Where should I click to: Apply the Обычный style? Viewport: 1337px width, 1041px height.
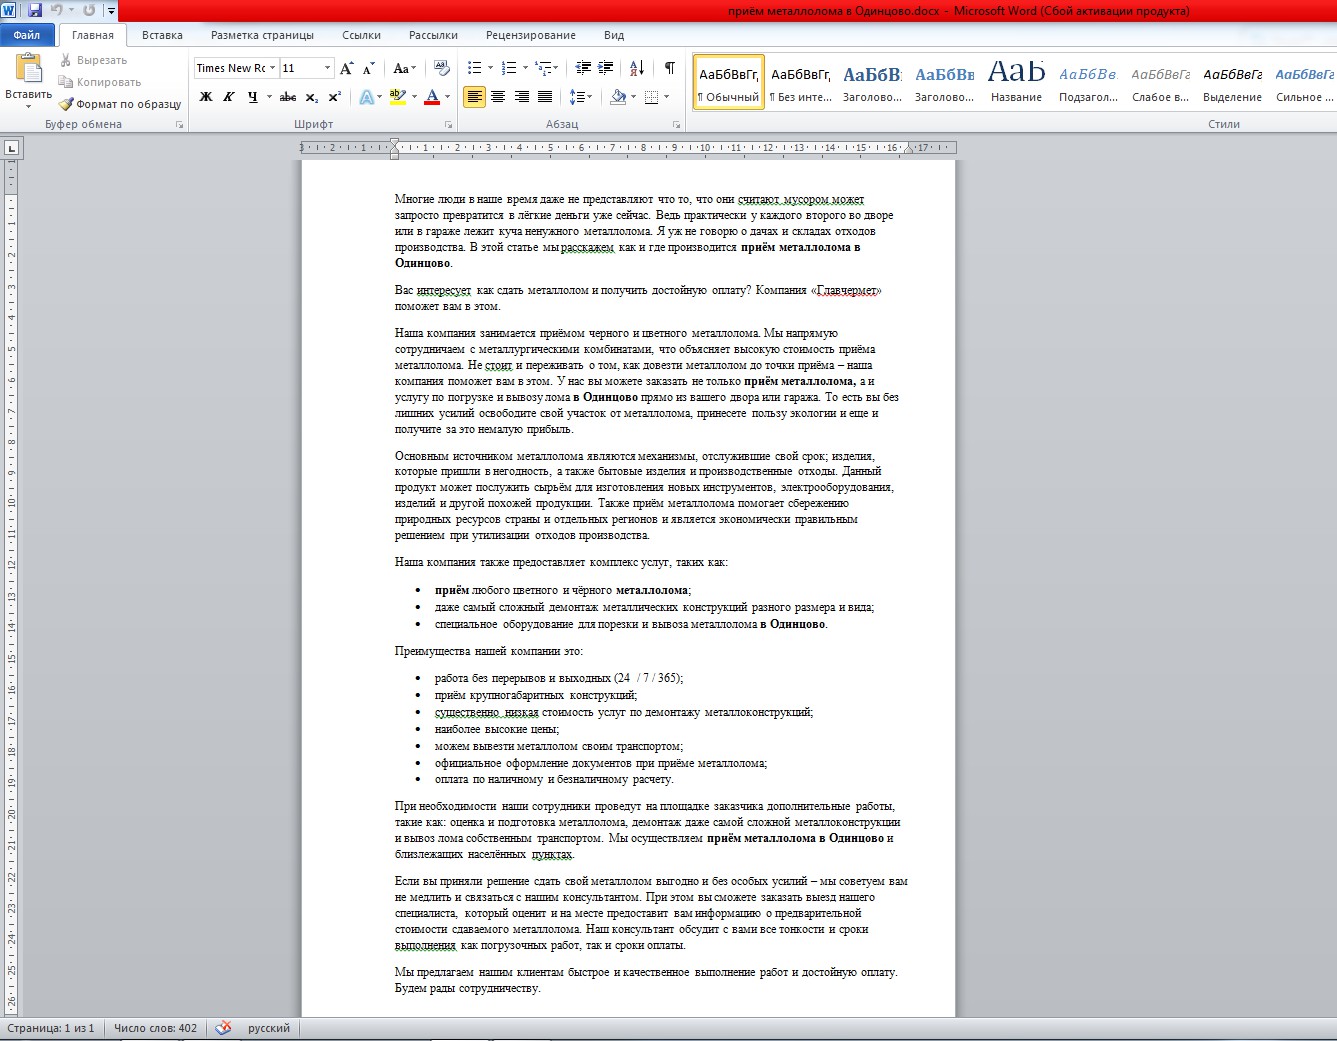(x=729, y=82)
